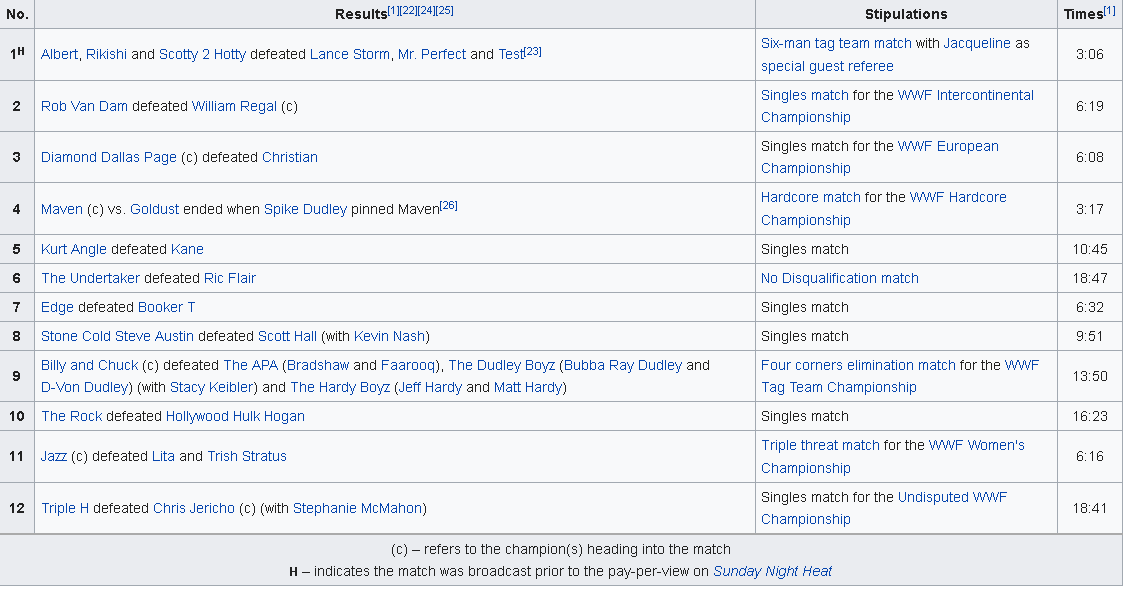1124x589 pixels.
Task: Open The Undertaker link
Action: point(90,279)
